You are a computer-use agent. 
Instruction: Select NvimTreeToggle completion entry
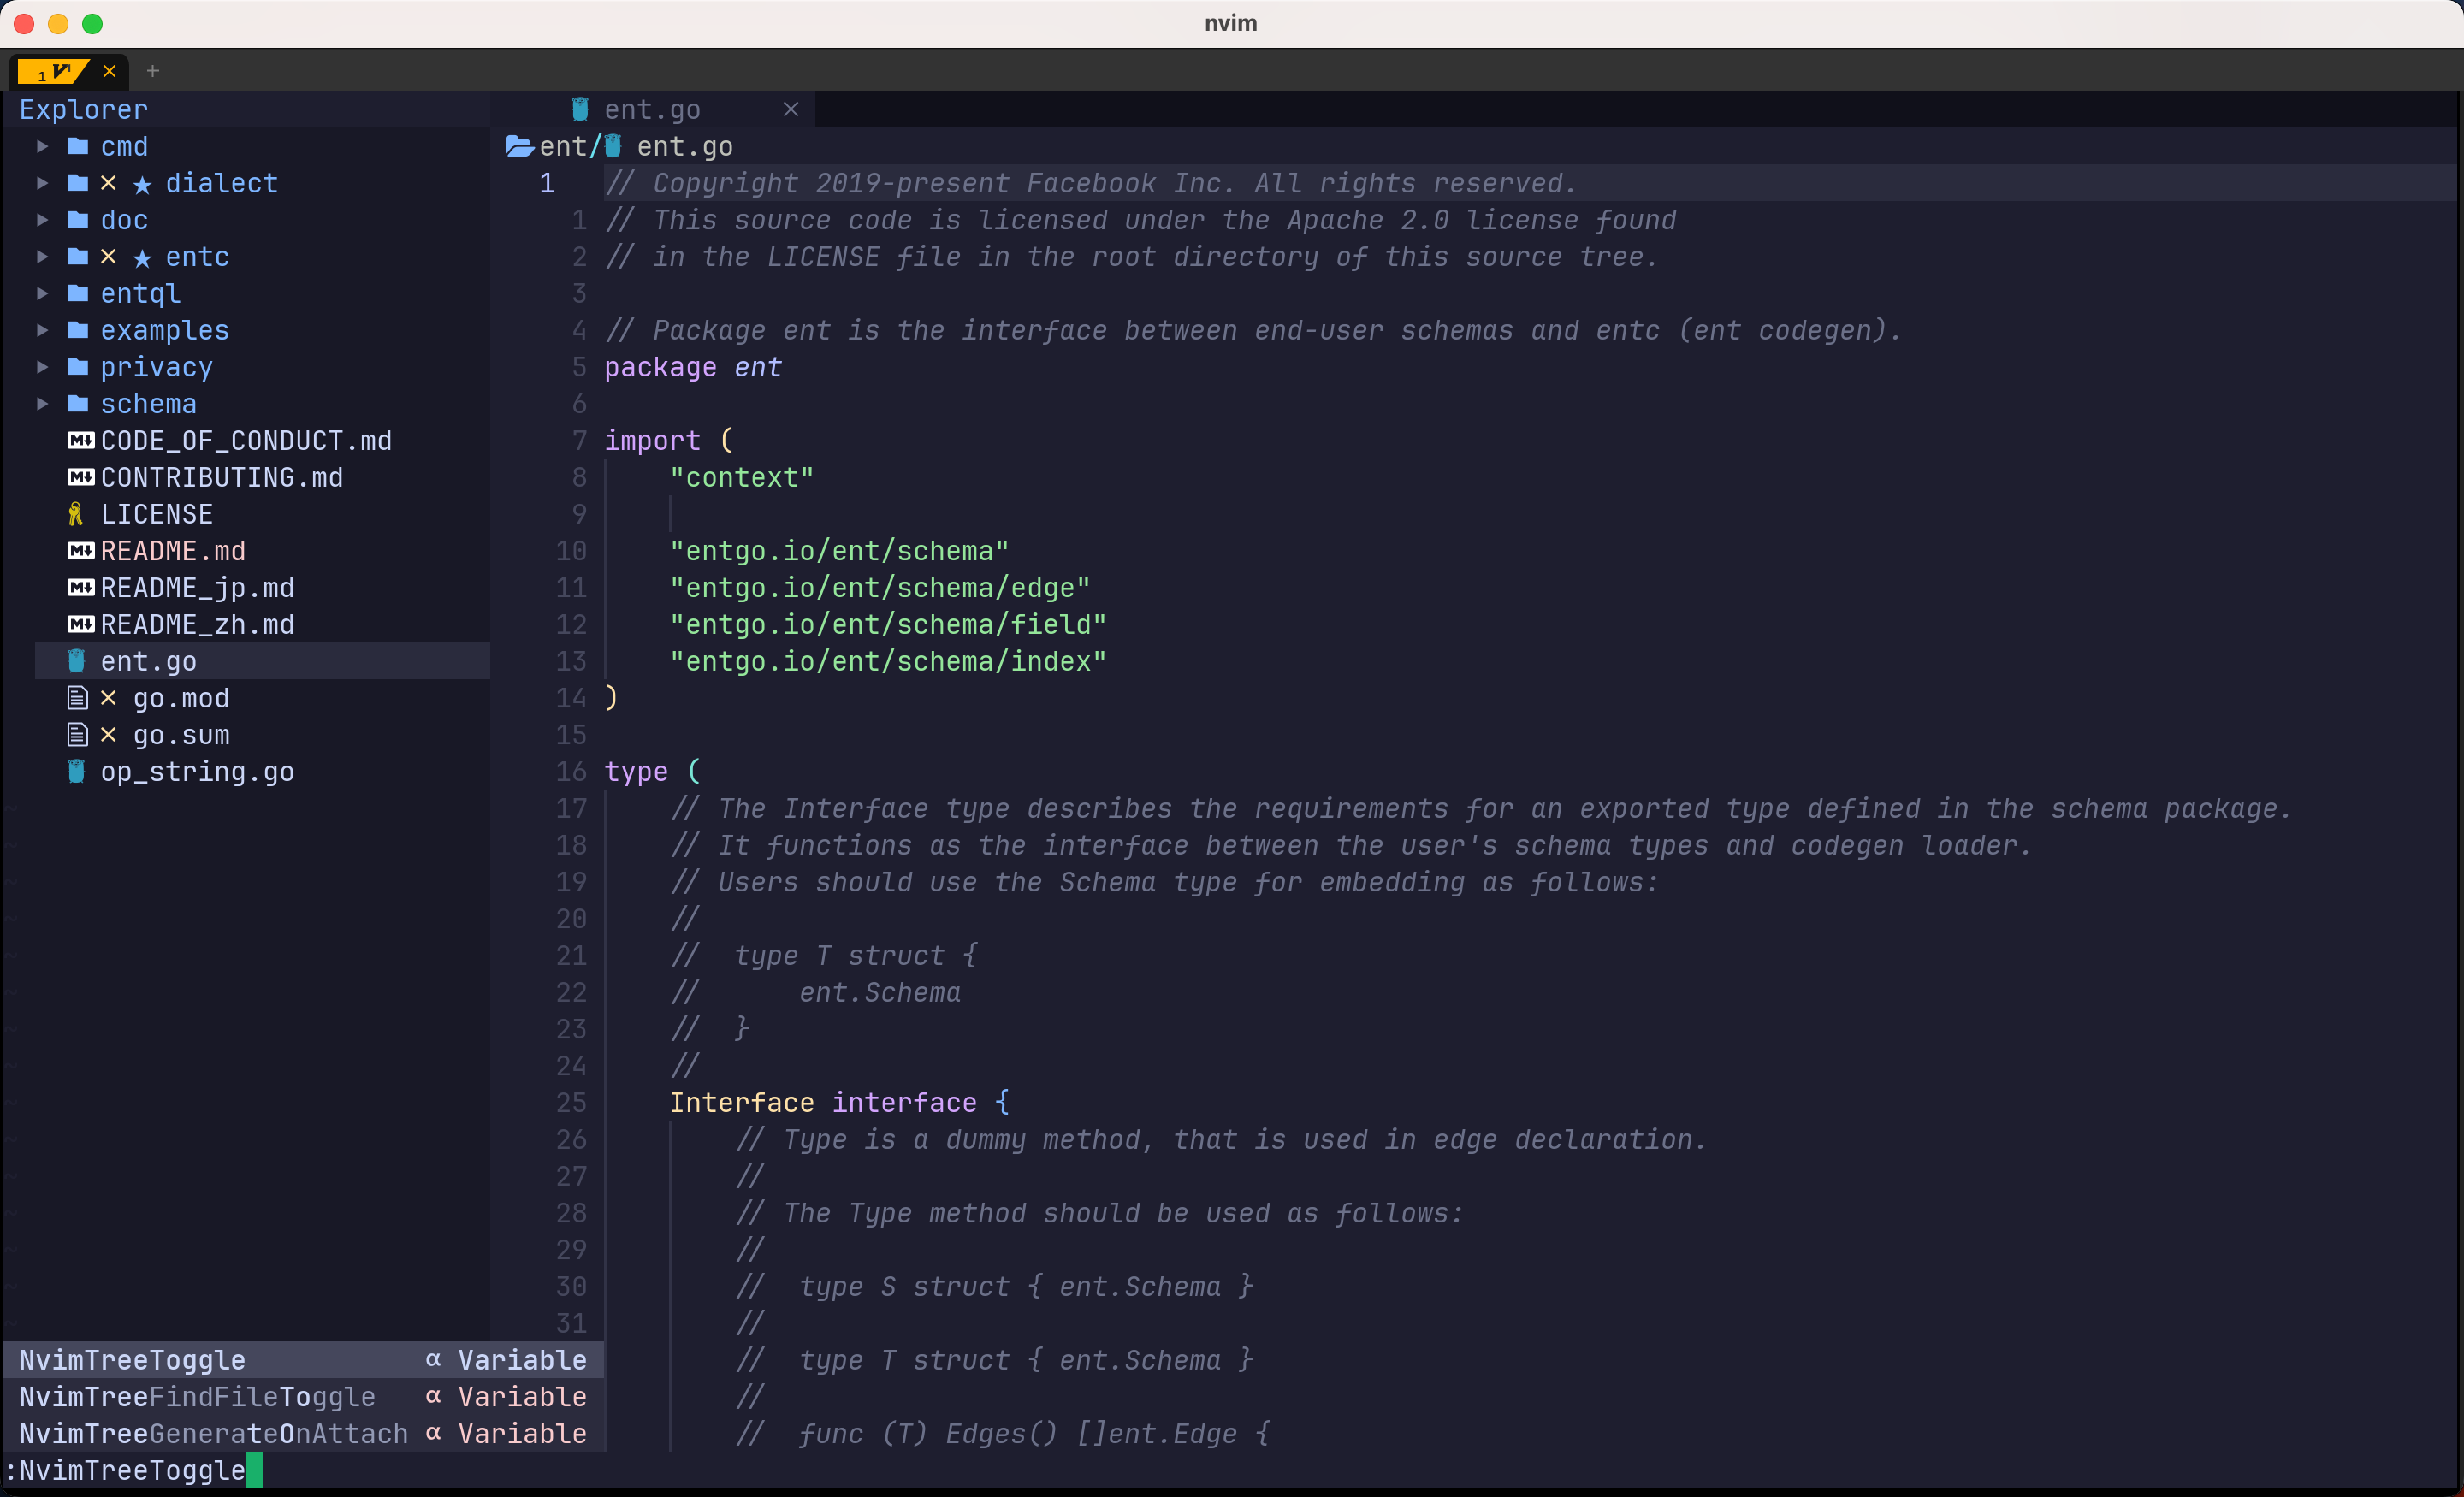coord(303,1360)
